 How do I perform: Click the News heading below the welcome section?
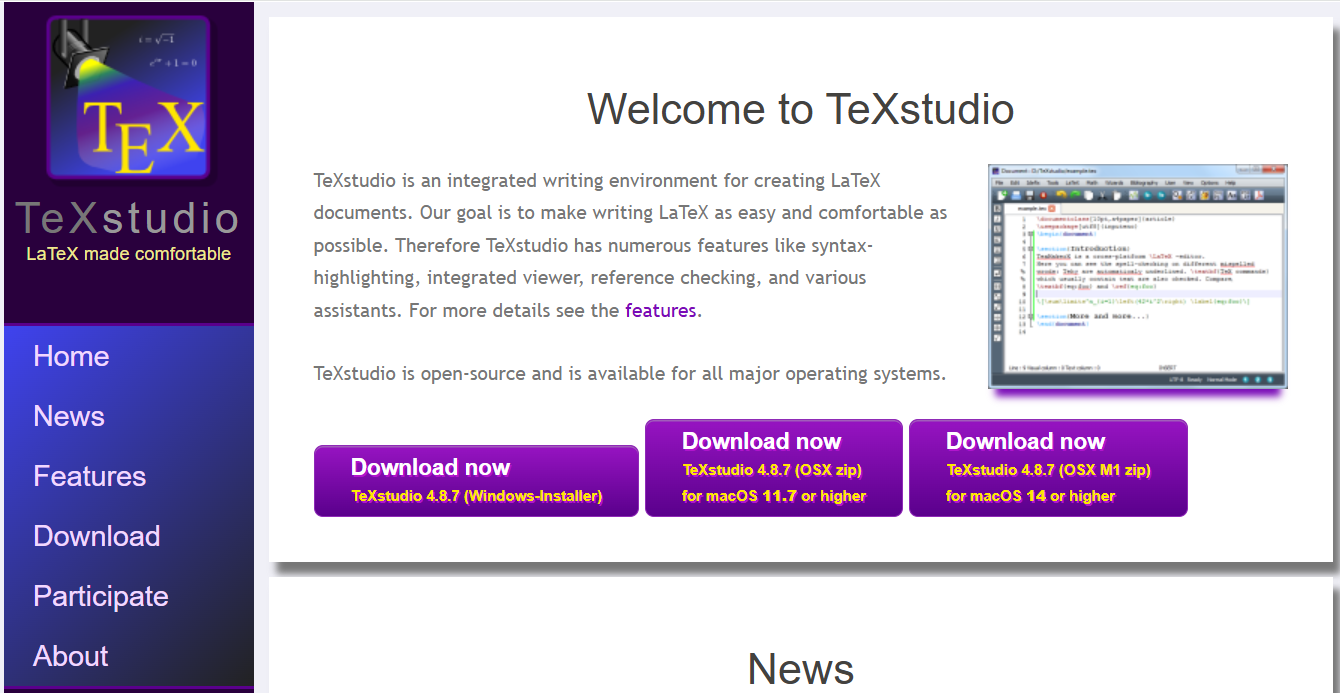tap(801, 668)
